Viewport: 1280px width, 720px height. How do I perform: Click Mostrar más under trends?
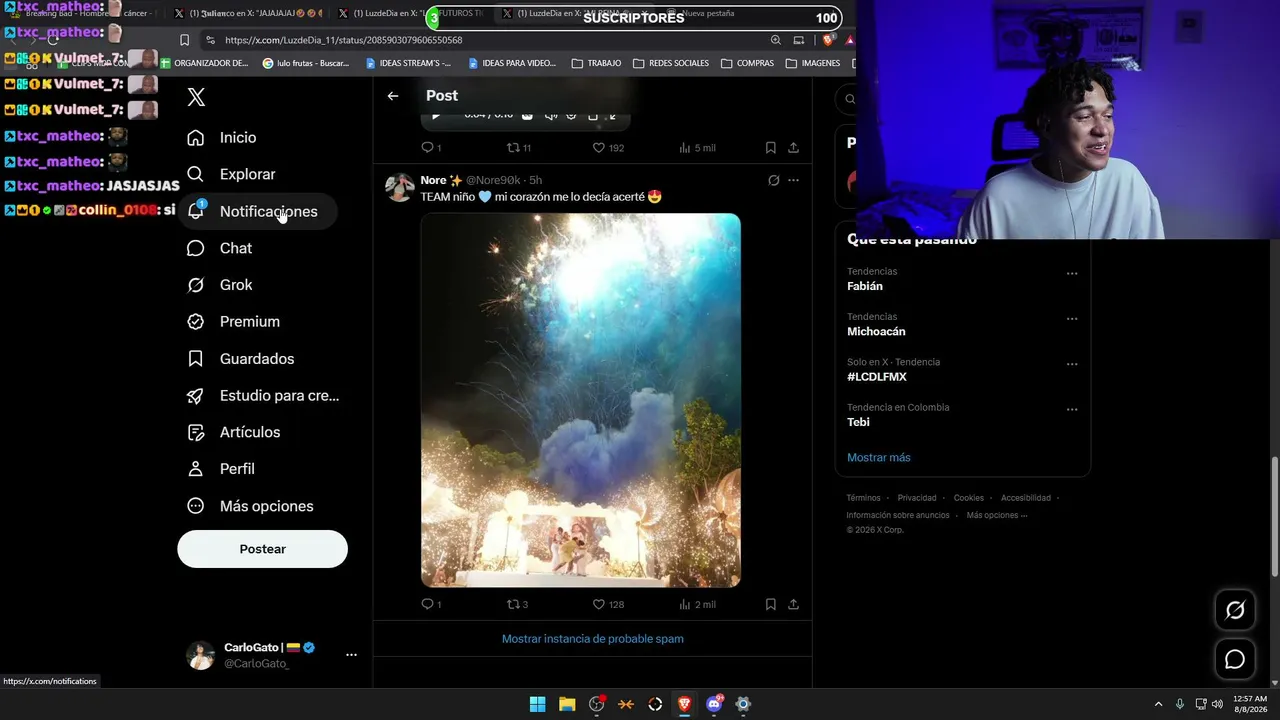(x=879, y=457)
